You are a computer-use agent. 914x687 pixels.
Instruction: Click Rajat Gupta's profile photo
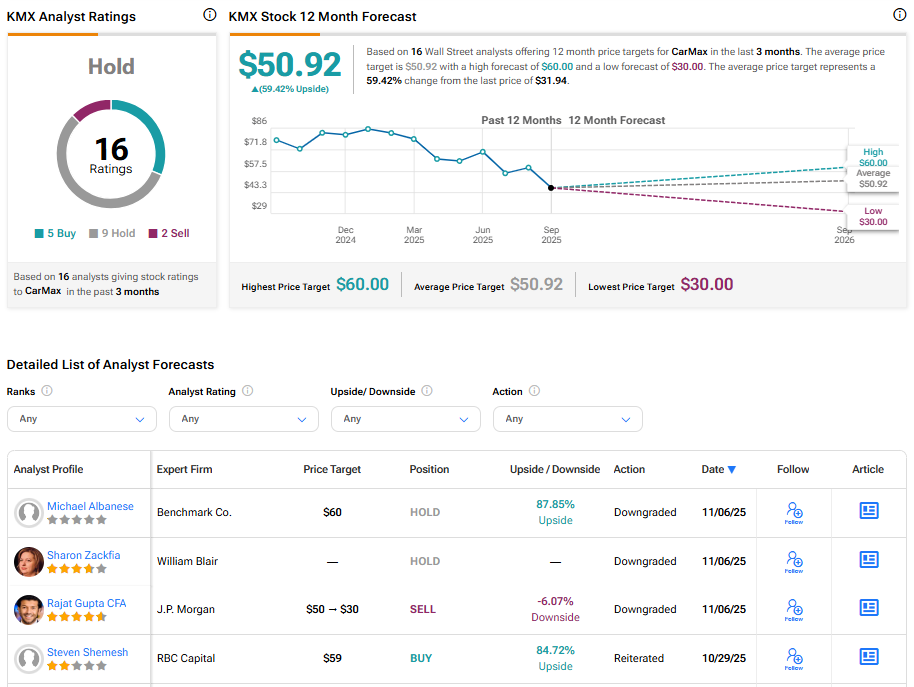(x=29, y=610)
